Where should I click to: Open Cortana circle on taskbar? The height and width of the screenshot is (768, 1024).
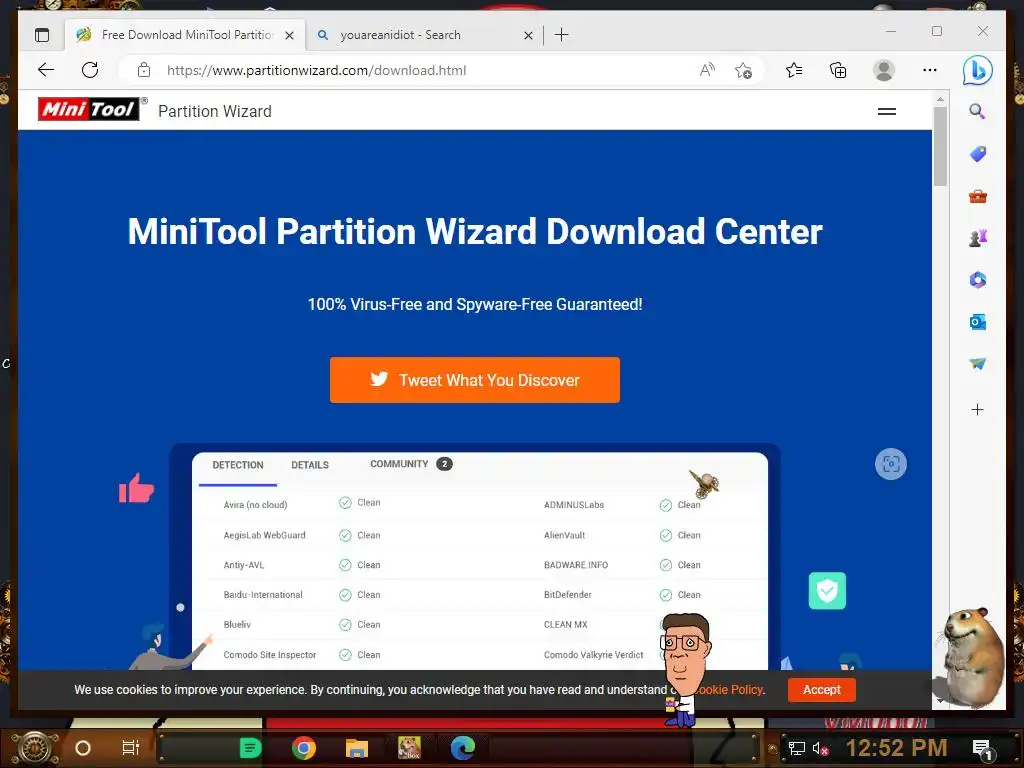(x=83, y=748)
